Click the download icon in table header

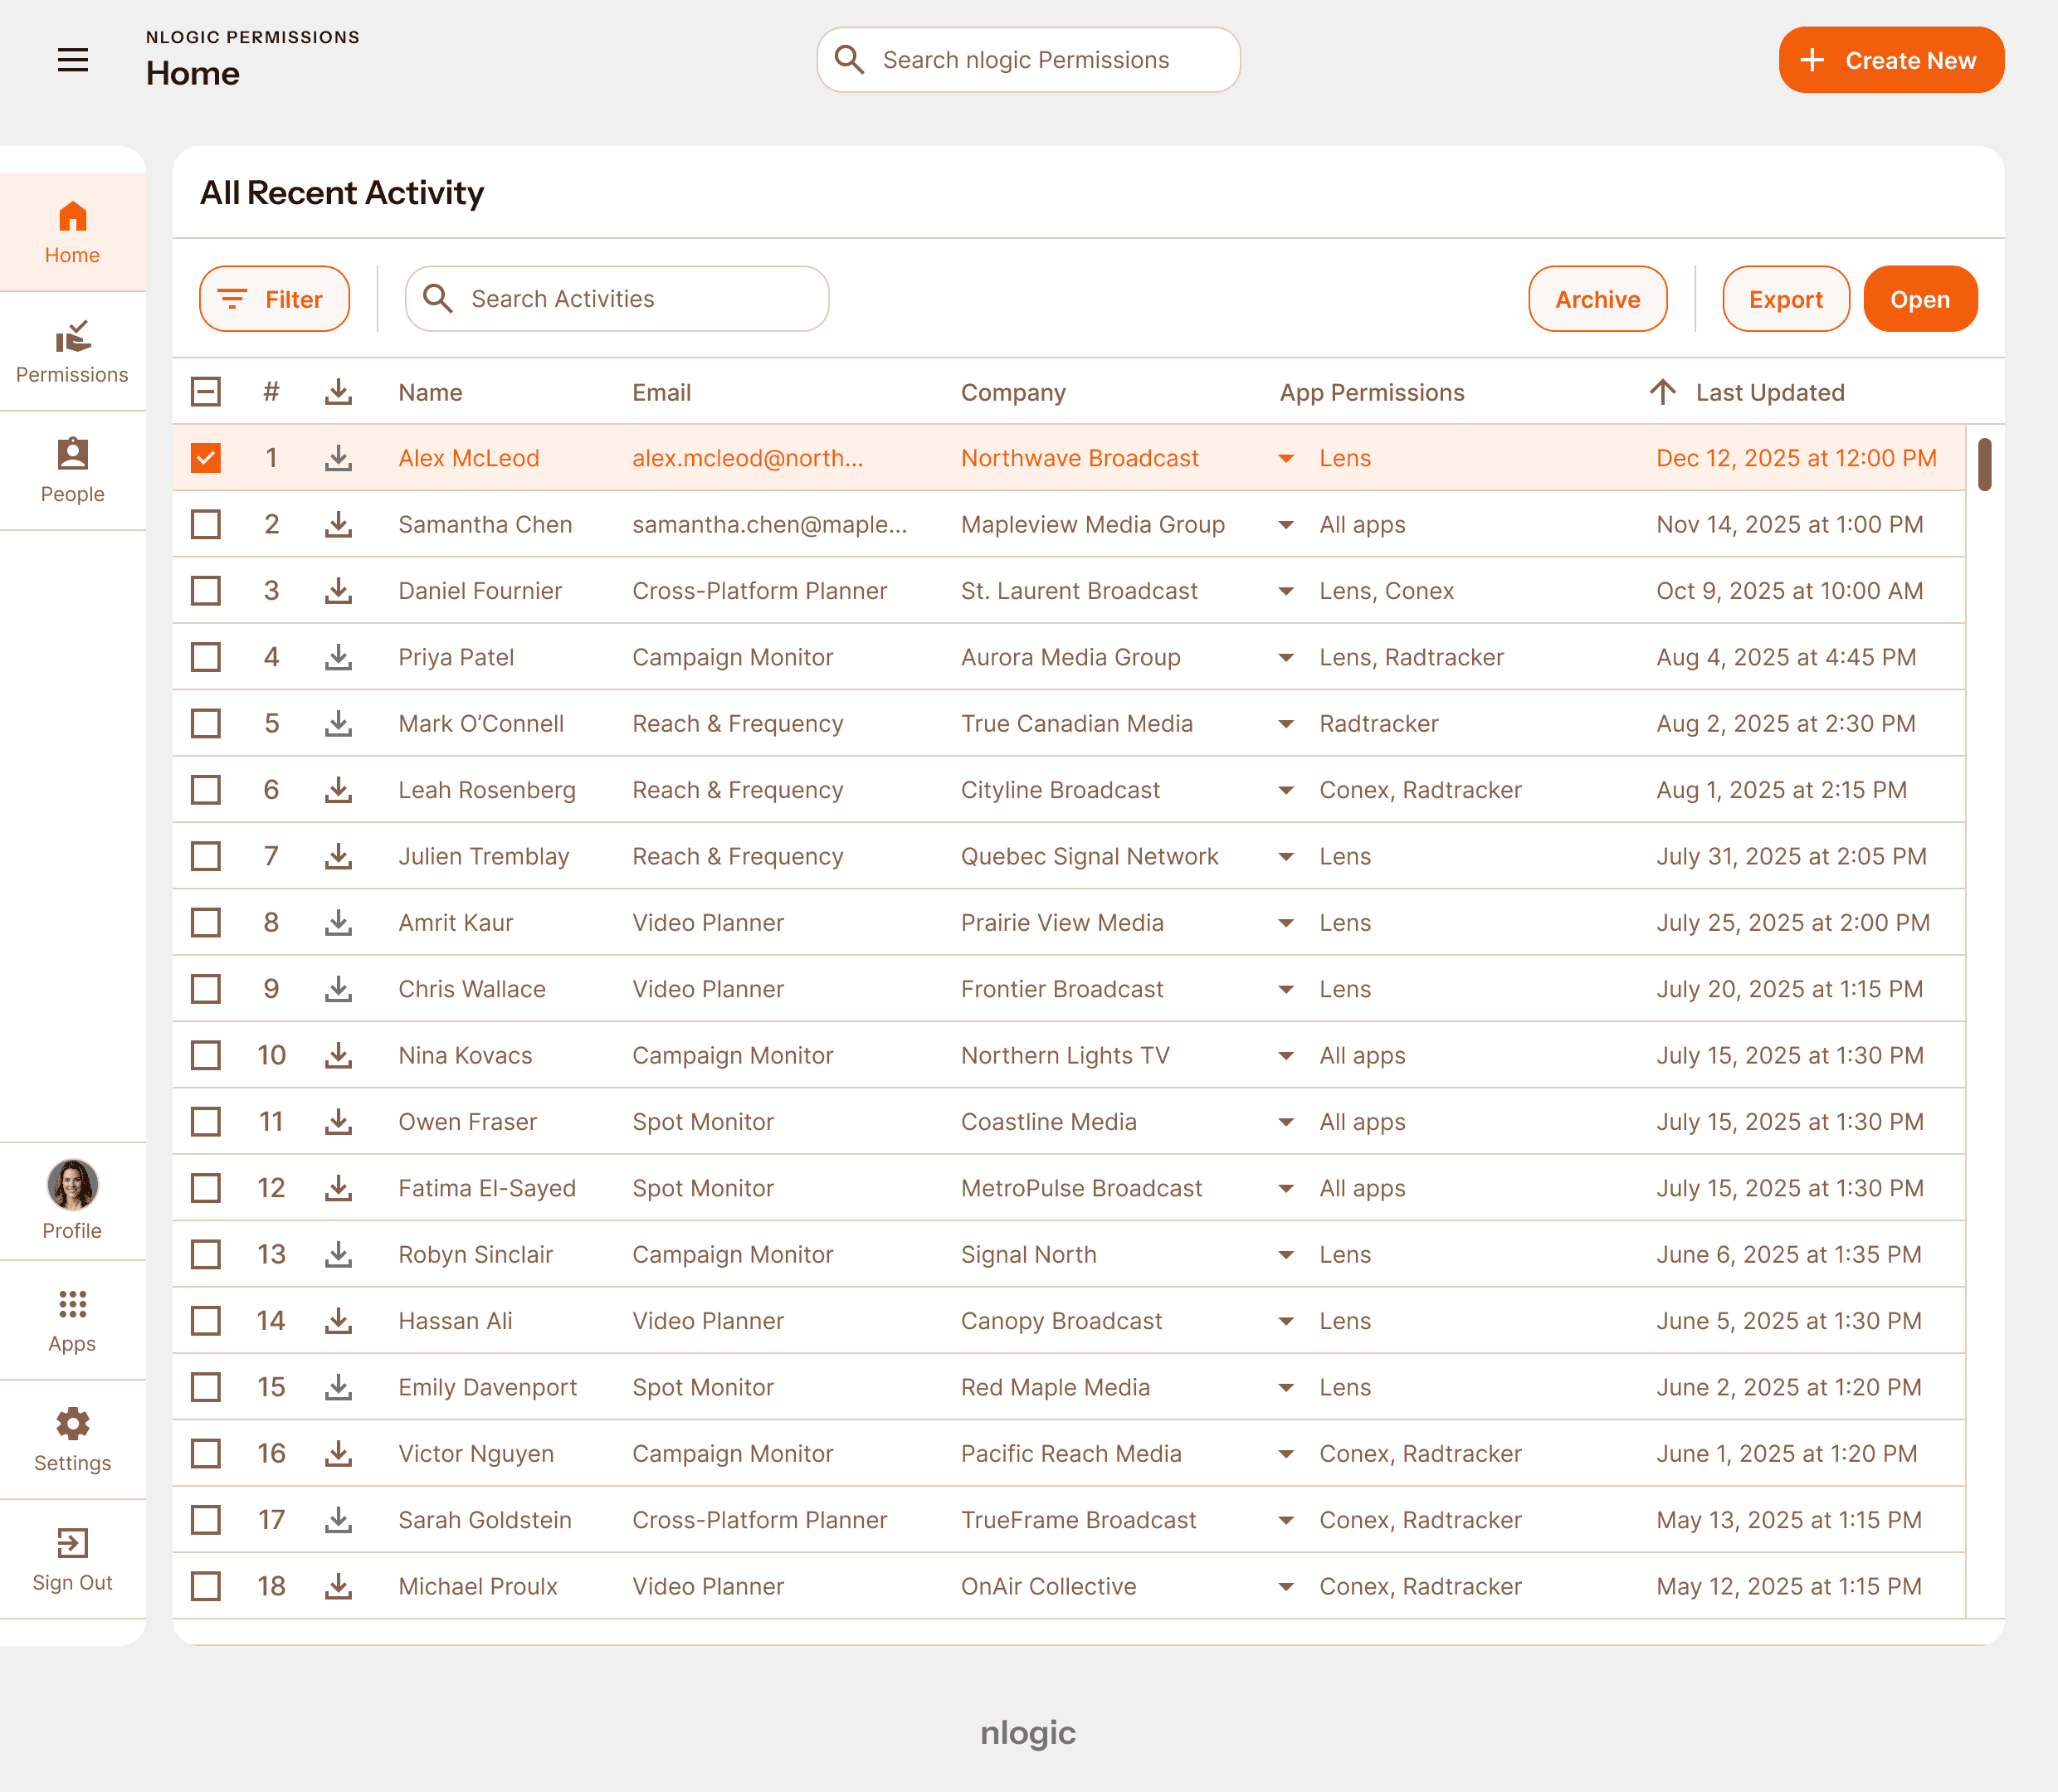coord(338,392)
